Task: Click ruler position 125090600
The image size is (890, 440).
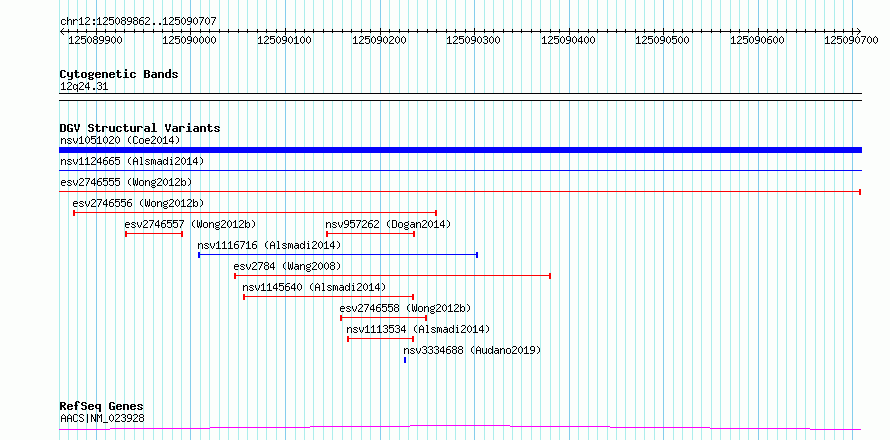Action: pos(757,40)
